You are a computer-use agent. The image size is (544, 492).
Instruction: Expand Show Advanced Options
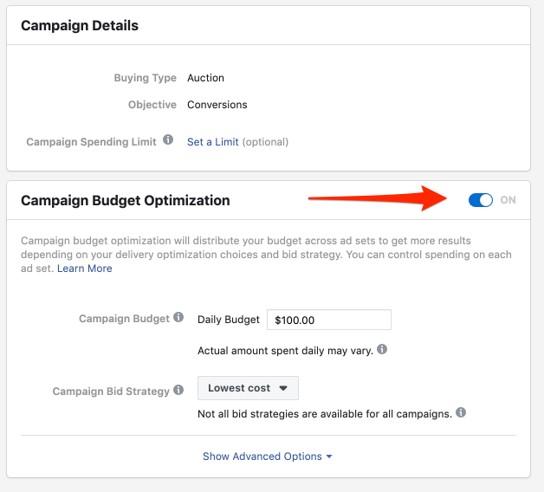267,456
